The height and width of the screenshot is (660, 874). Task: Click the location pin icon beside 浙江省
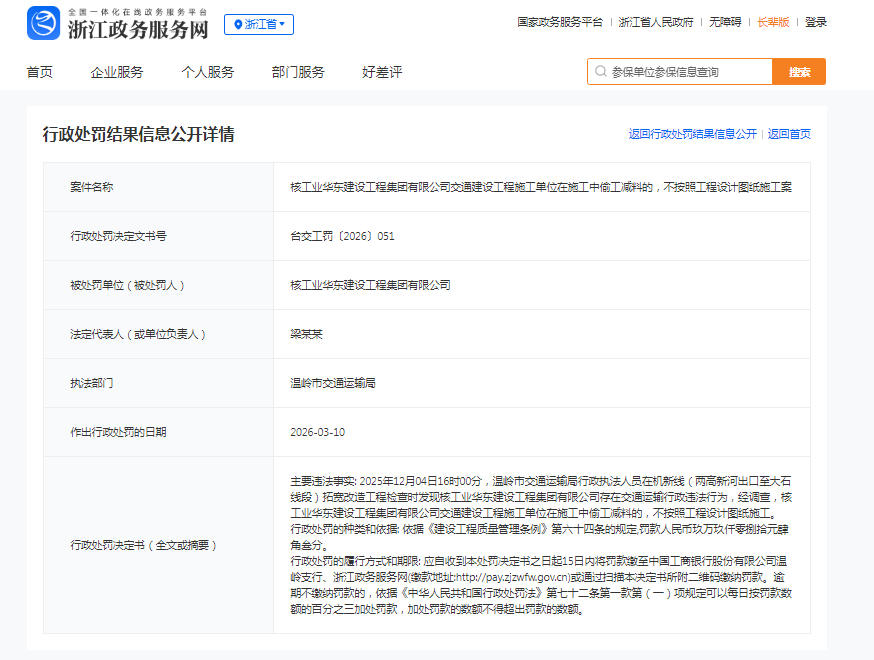[x=237, y=24]
